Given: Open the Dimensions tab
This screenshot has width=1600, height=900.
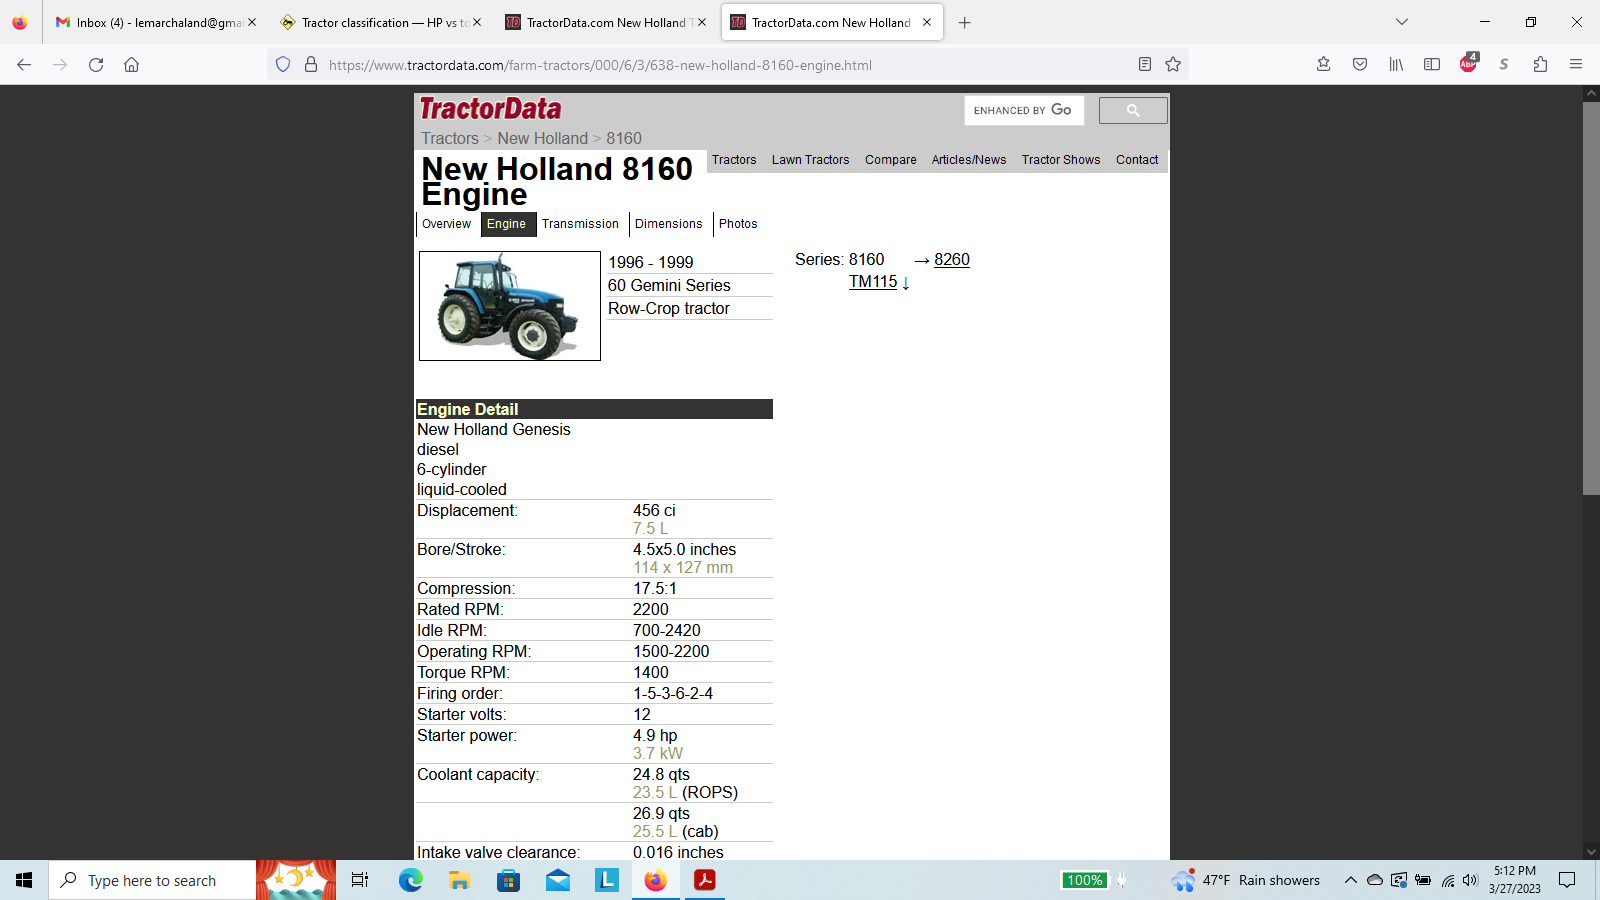Looking at the screenshot, I should 668,224.
